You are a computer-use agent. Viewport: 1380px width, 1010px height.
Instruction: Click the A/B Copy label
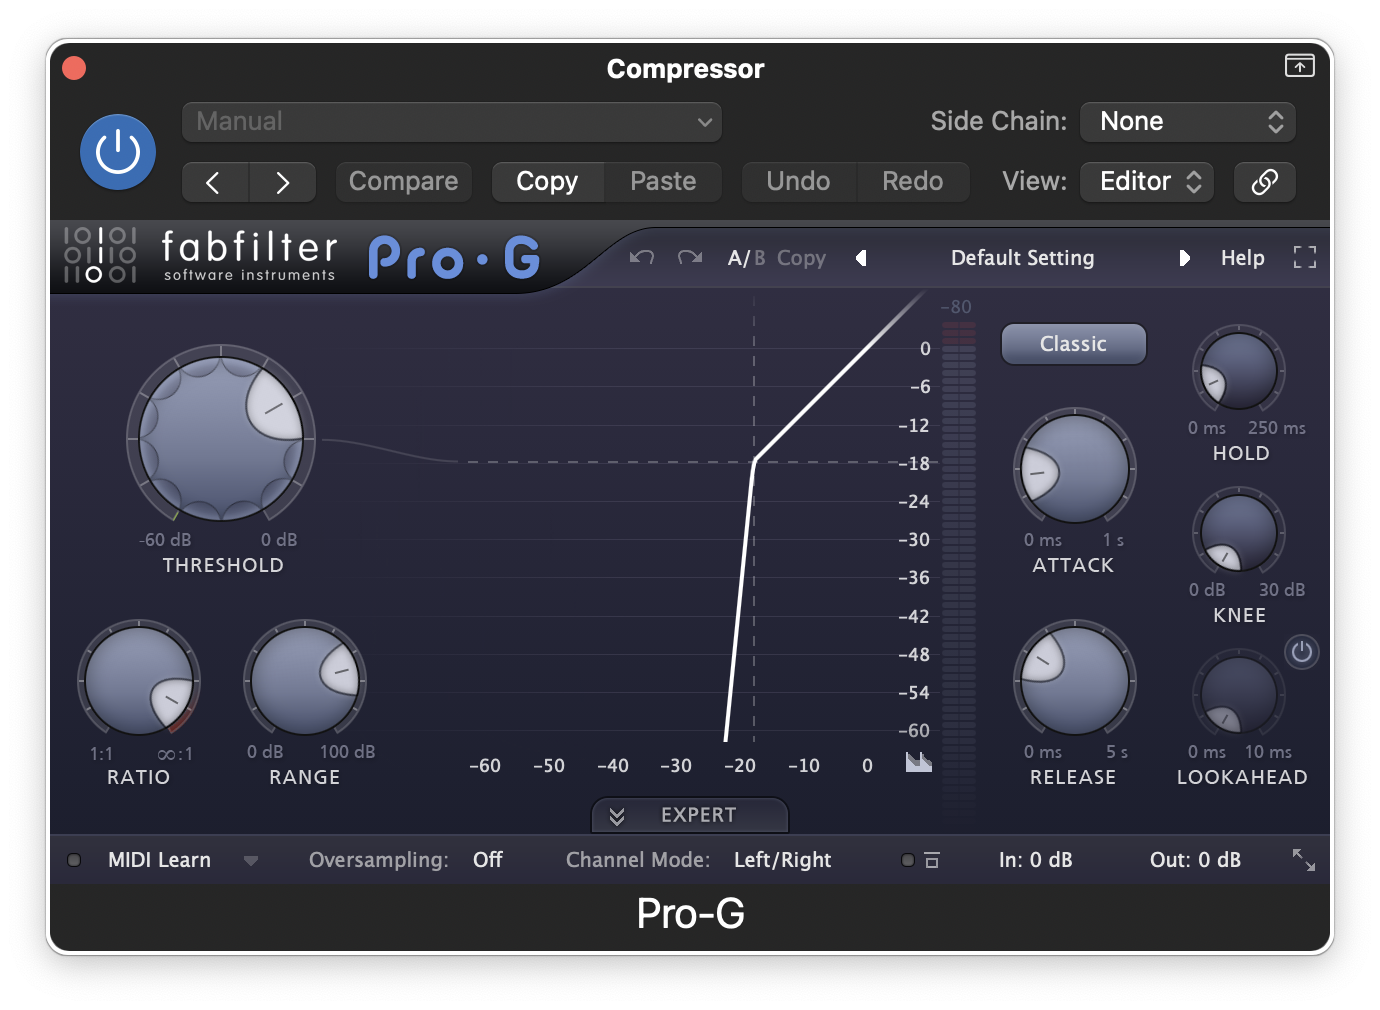801,258
